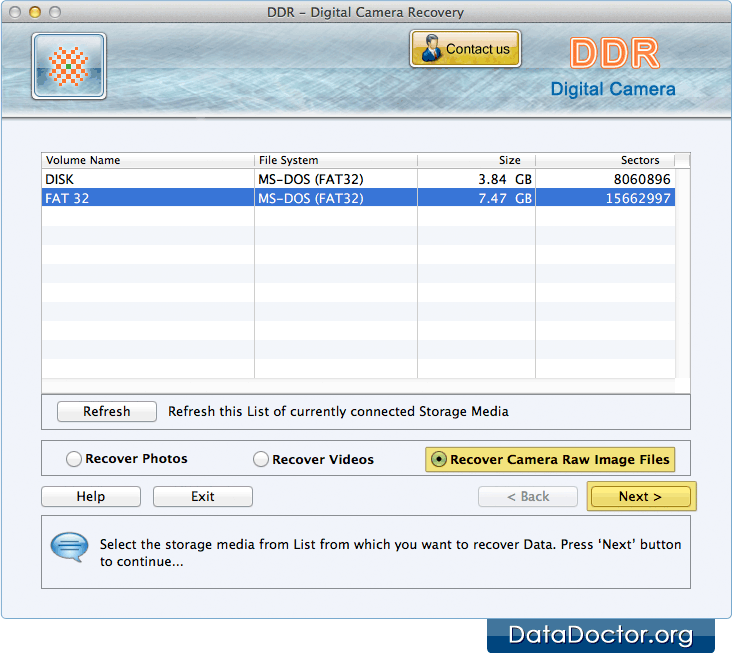Continue with the Next > button
This screenshot has height=653, width=732.
click(641, 496)
